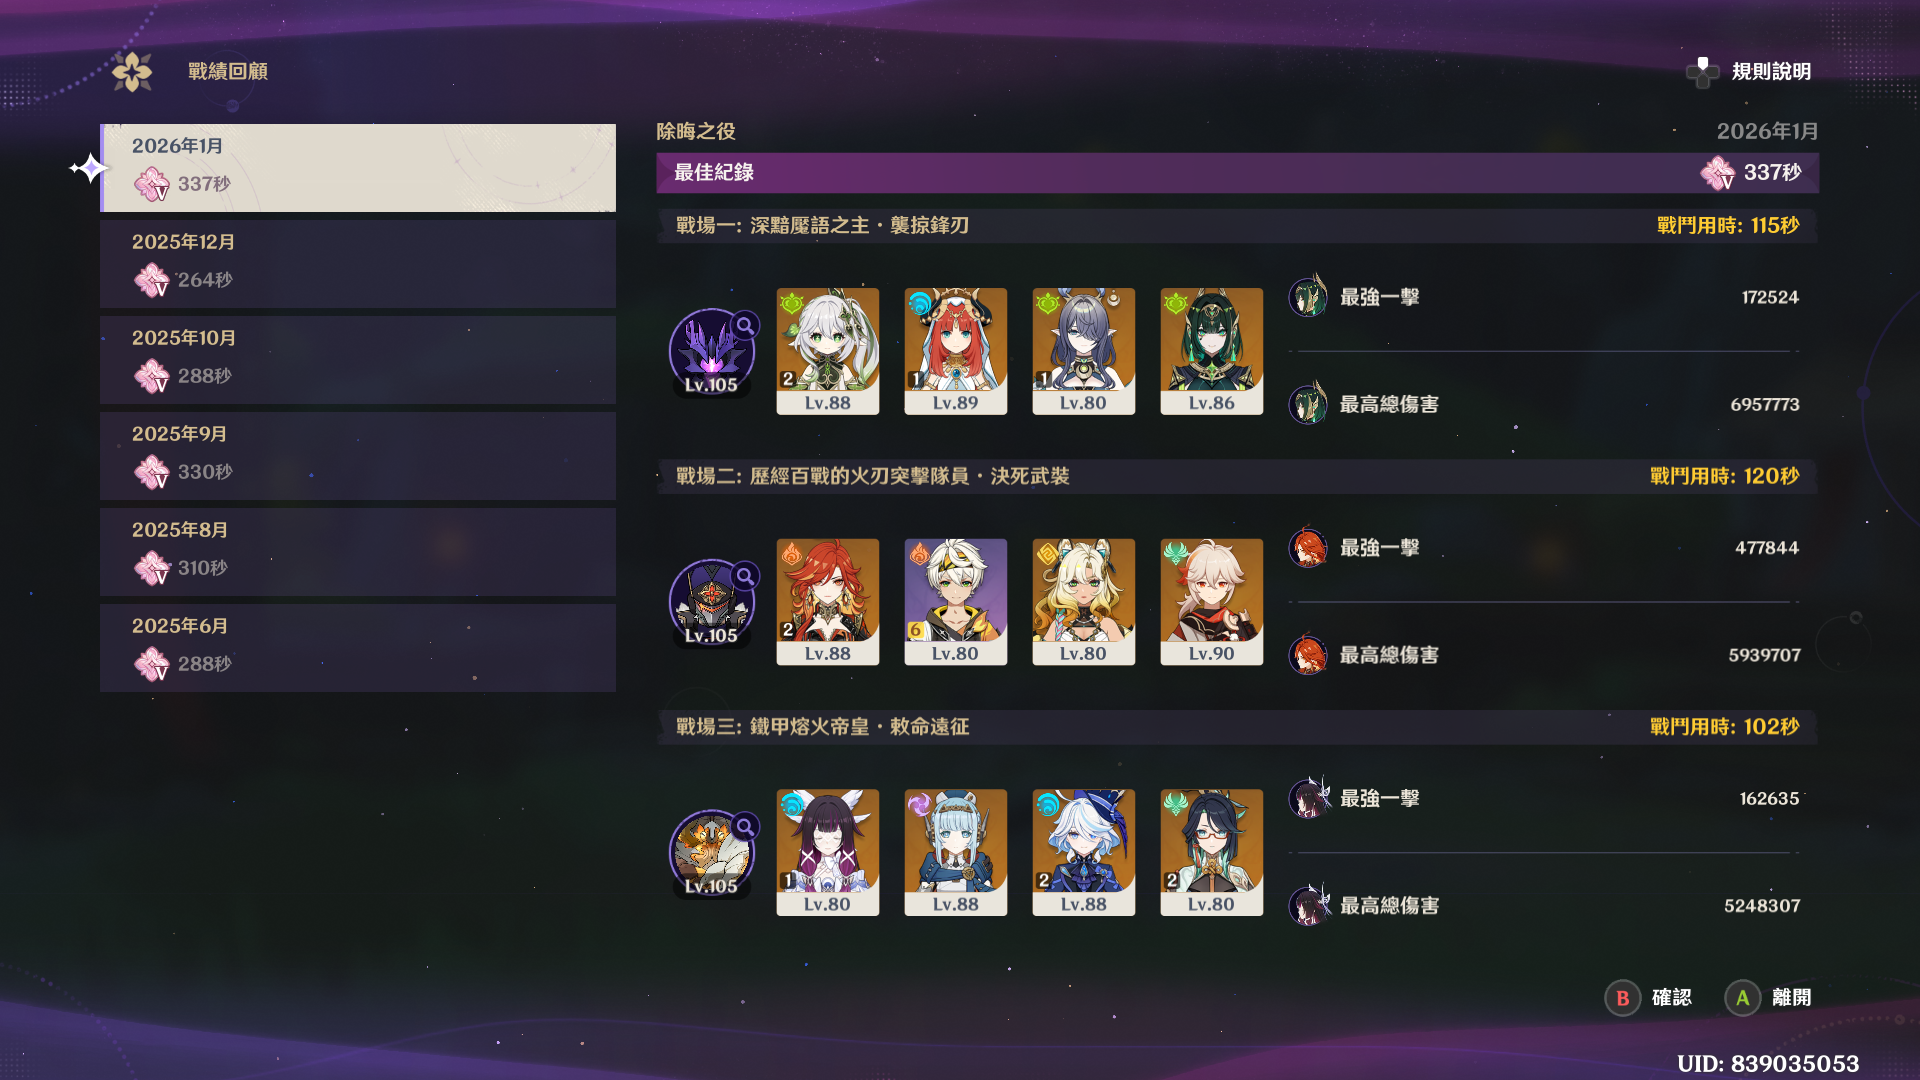
Task: Click the Lv.89 red-haired character in Battlefield 1
Action: tap(956, 351)
